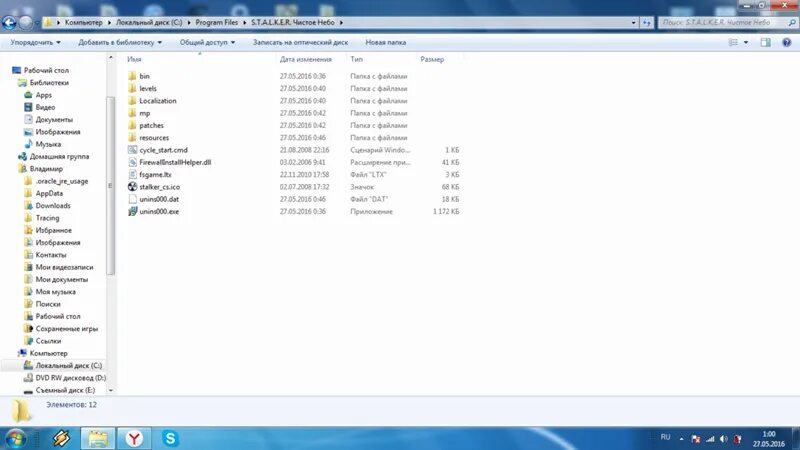Open the AIMP player taskbar icon
Image resolution: width=800 pixels, height=450 pixels.
pyautogui.click(x=61, y=438)
